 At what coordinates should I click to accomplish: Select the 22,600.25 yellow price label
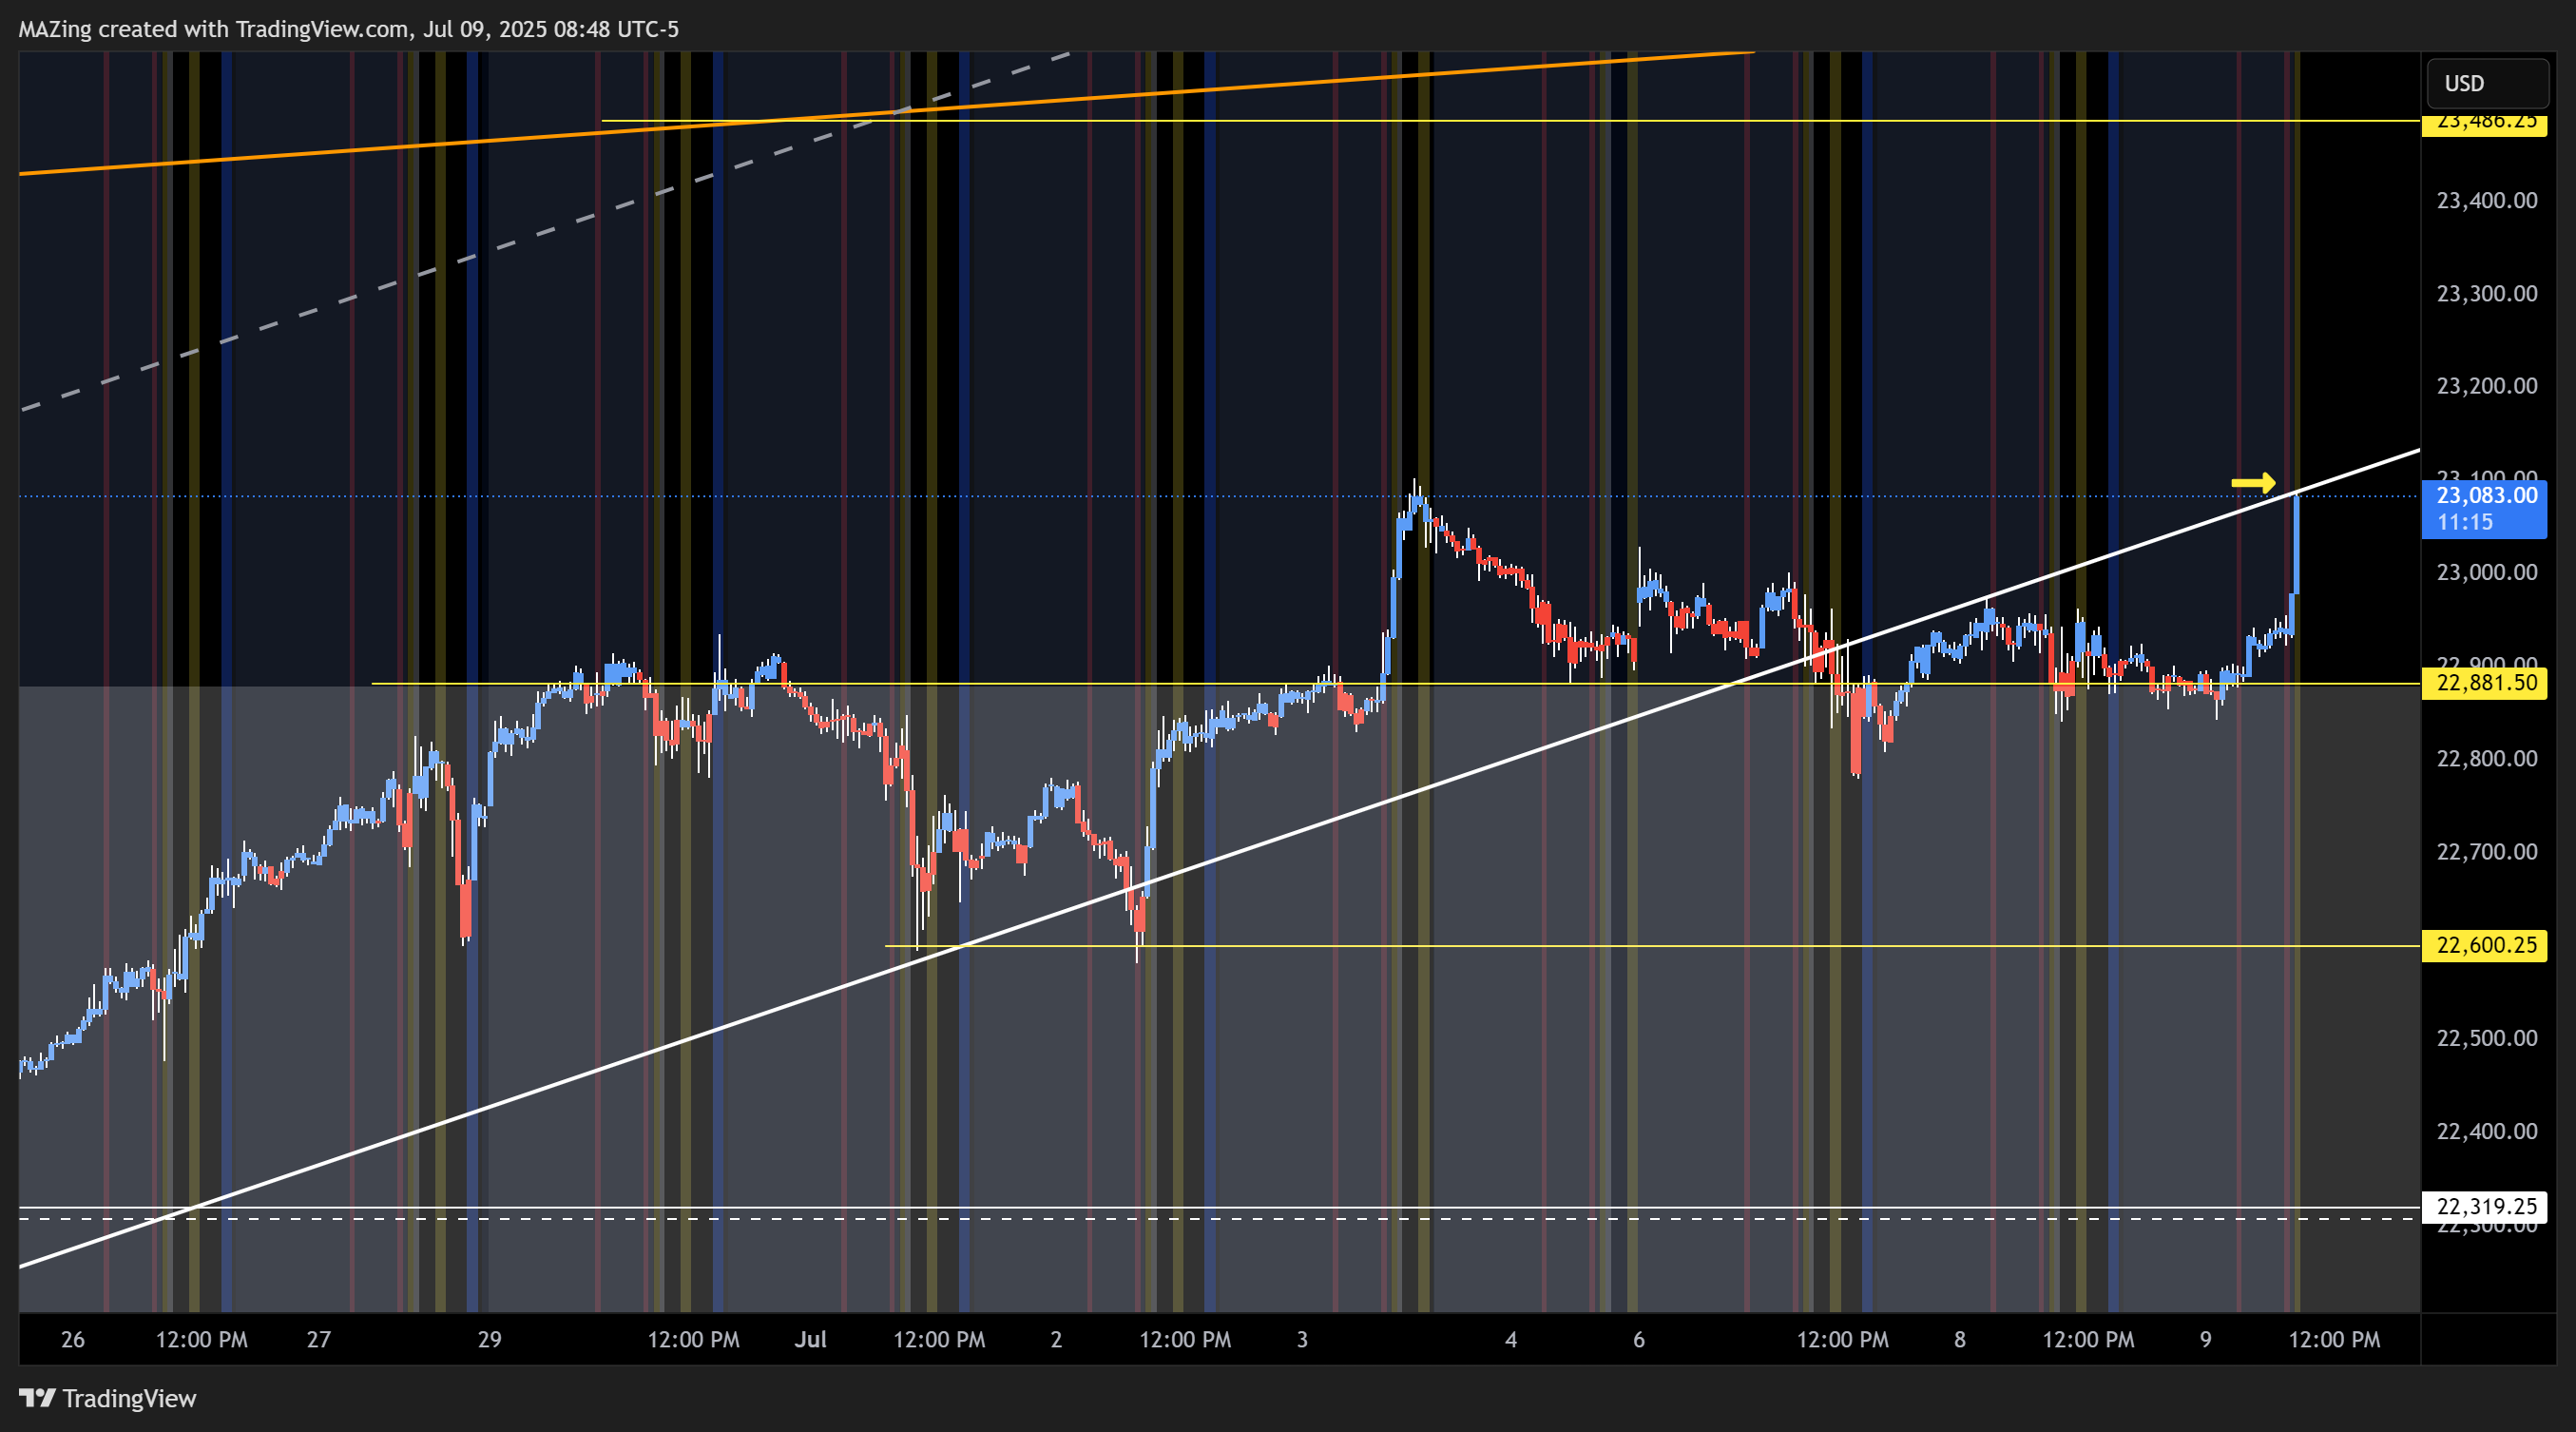2485,945
